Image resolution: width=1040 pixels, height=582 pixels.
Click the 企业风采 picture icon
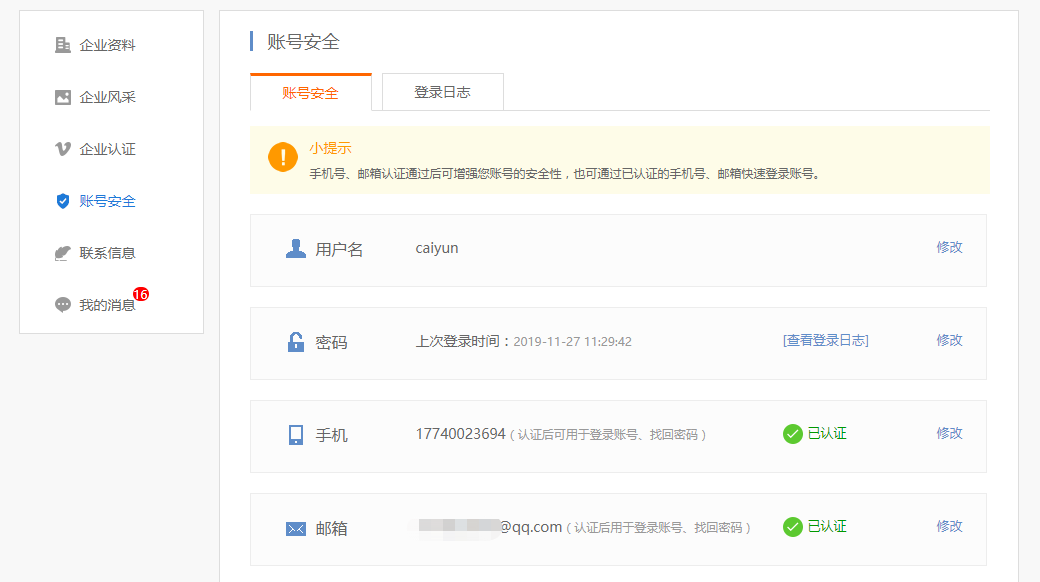click(63, 97)
